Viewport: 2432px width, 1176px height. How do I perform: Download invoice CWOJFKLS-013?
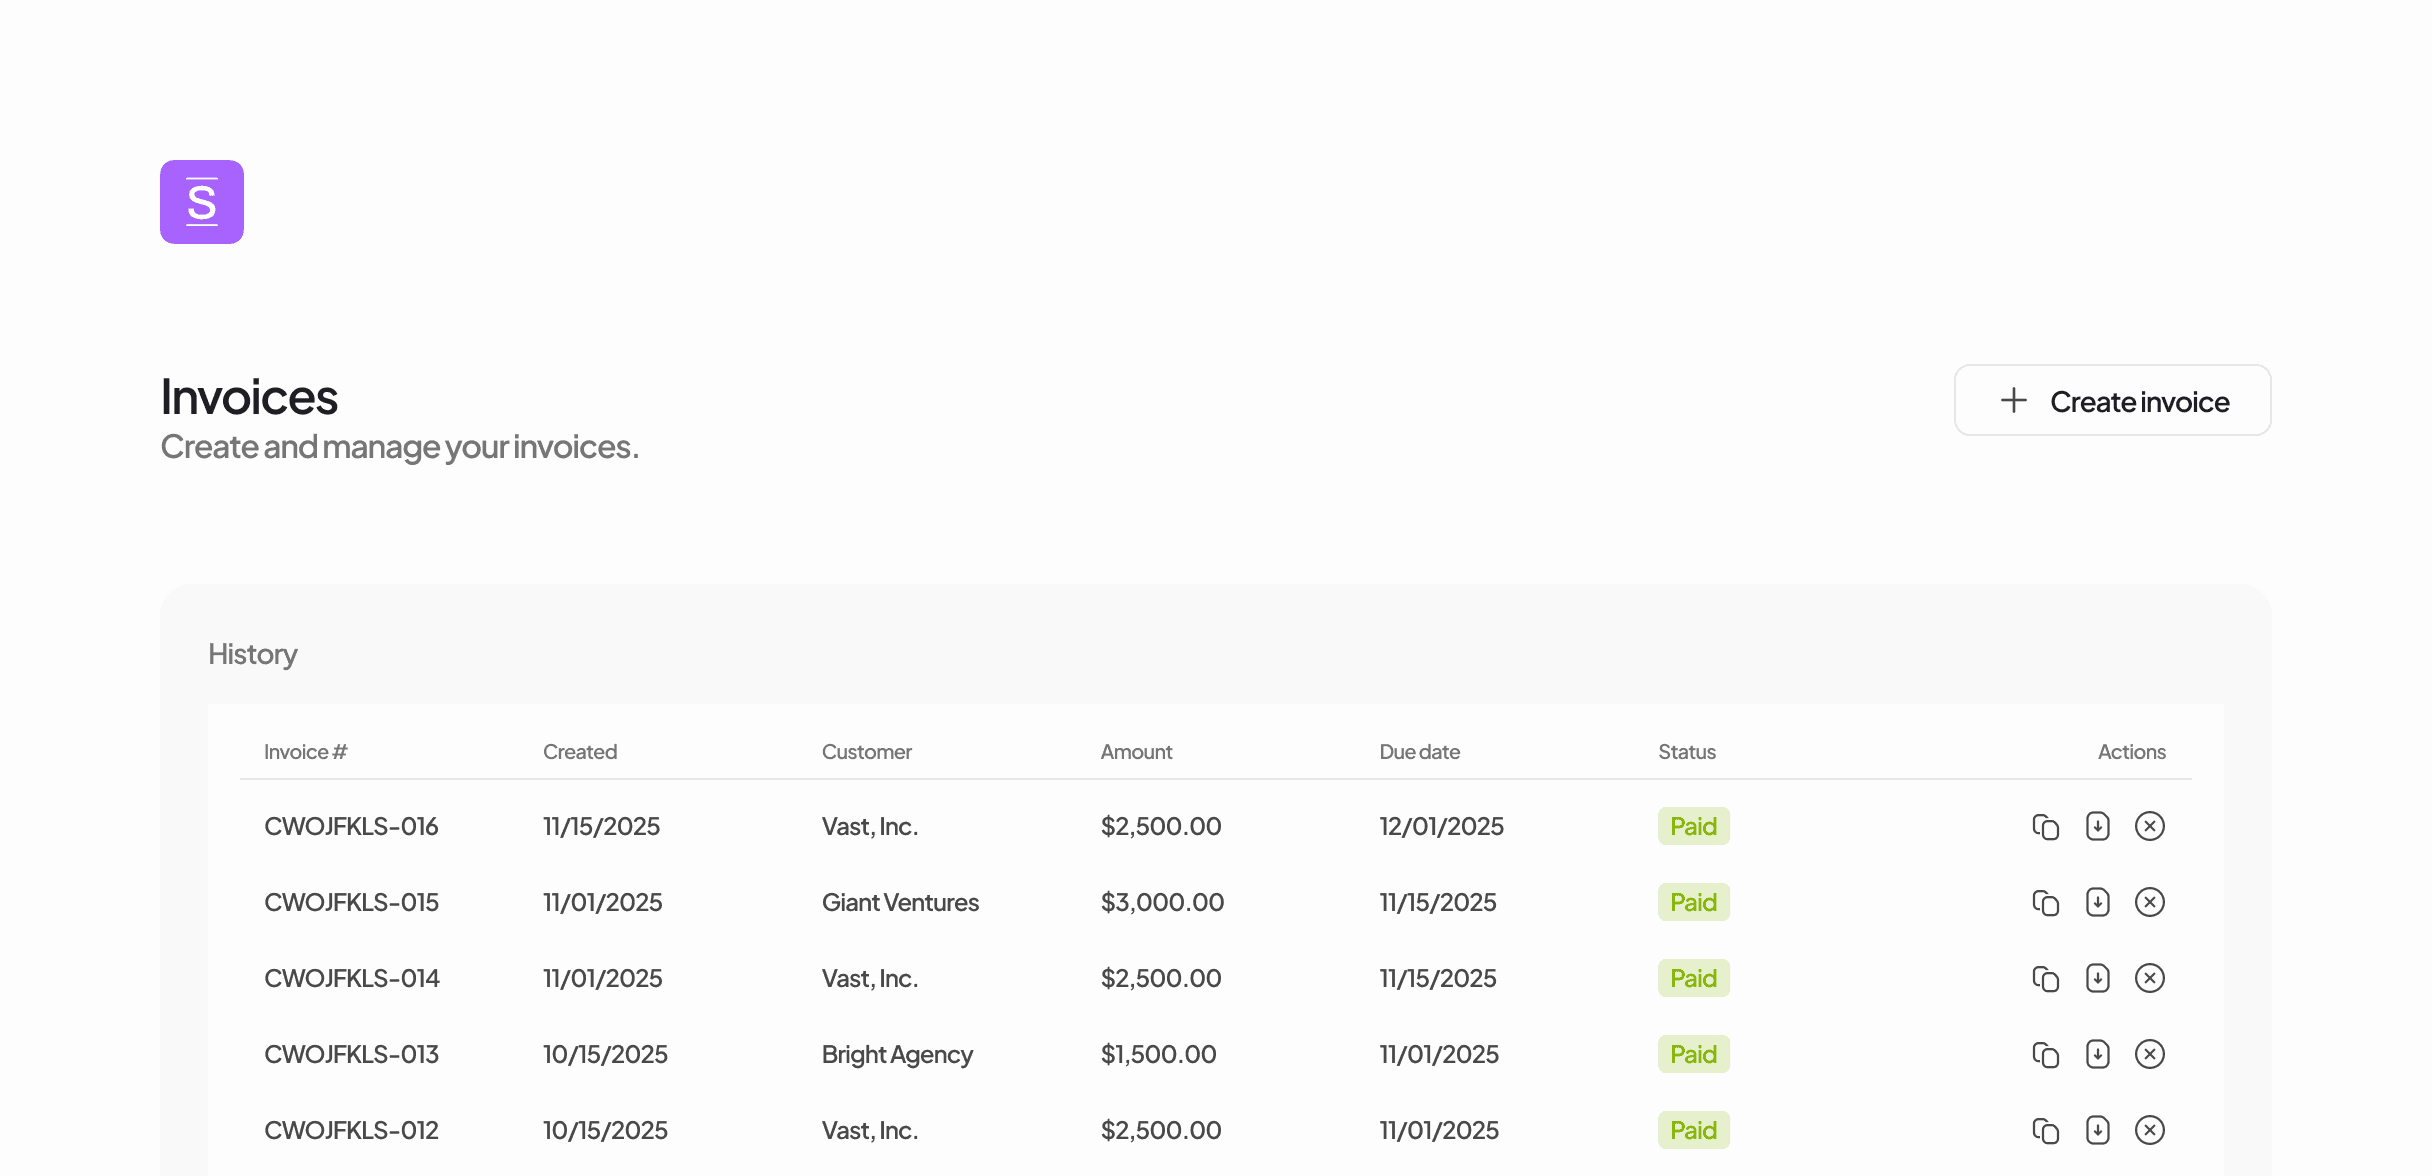(x=2097, y=1055)
